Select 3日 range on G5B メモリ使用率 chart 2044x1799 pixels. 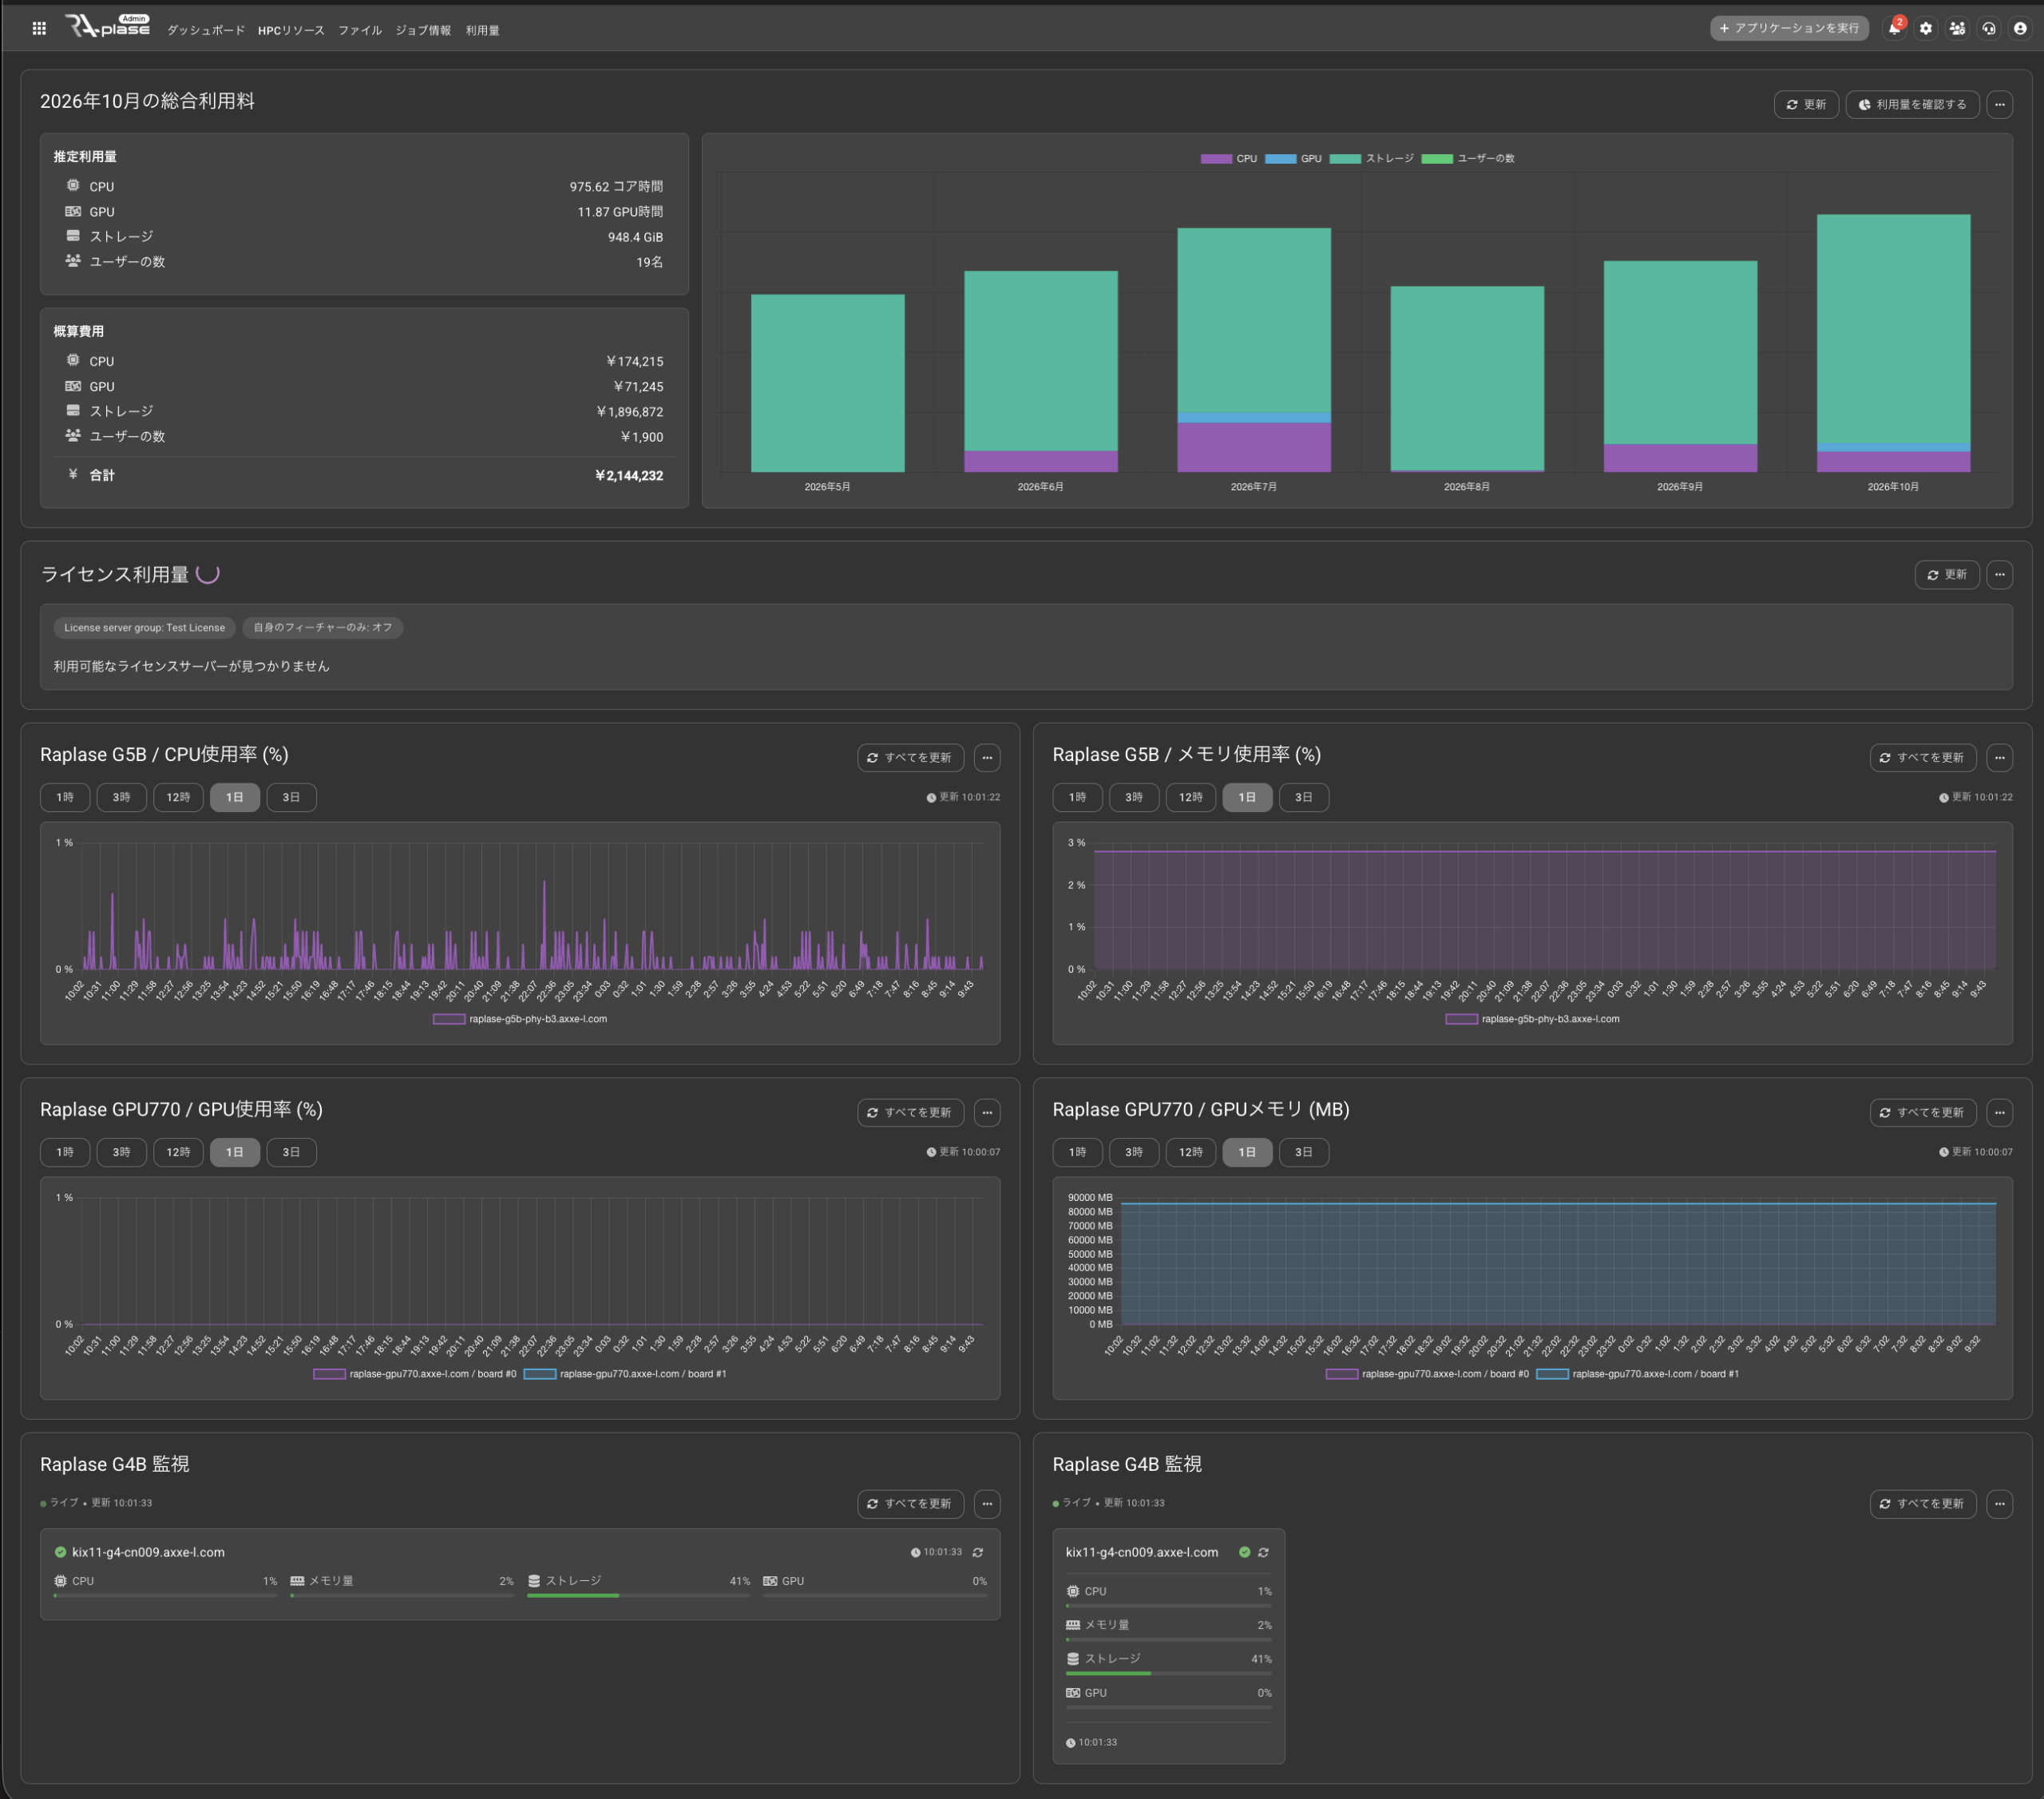pyautogui.click(x=1304, y=797)
